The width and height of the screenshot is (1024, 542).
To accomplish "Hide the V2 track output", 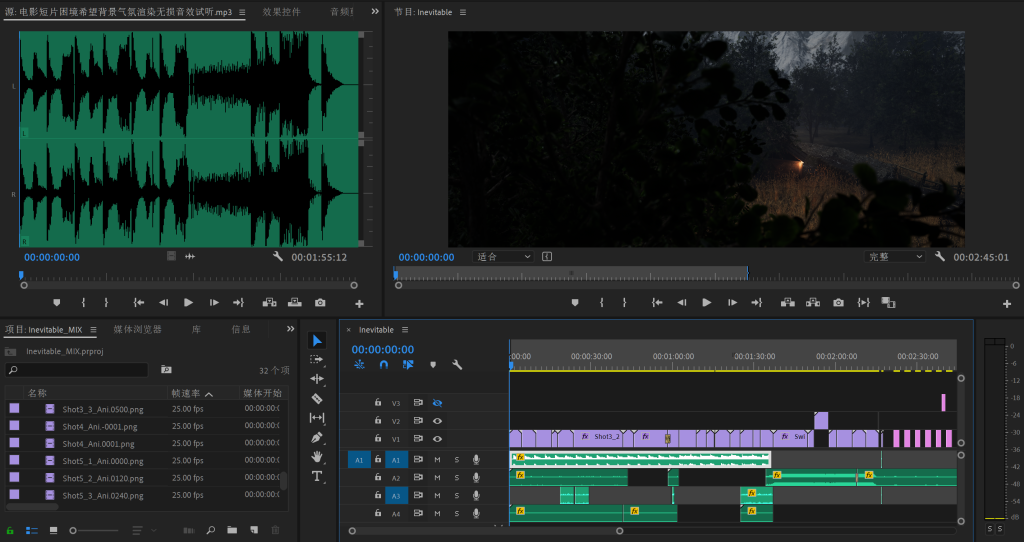I will 437,421.
